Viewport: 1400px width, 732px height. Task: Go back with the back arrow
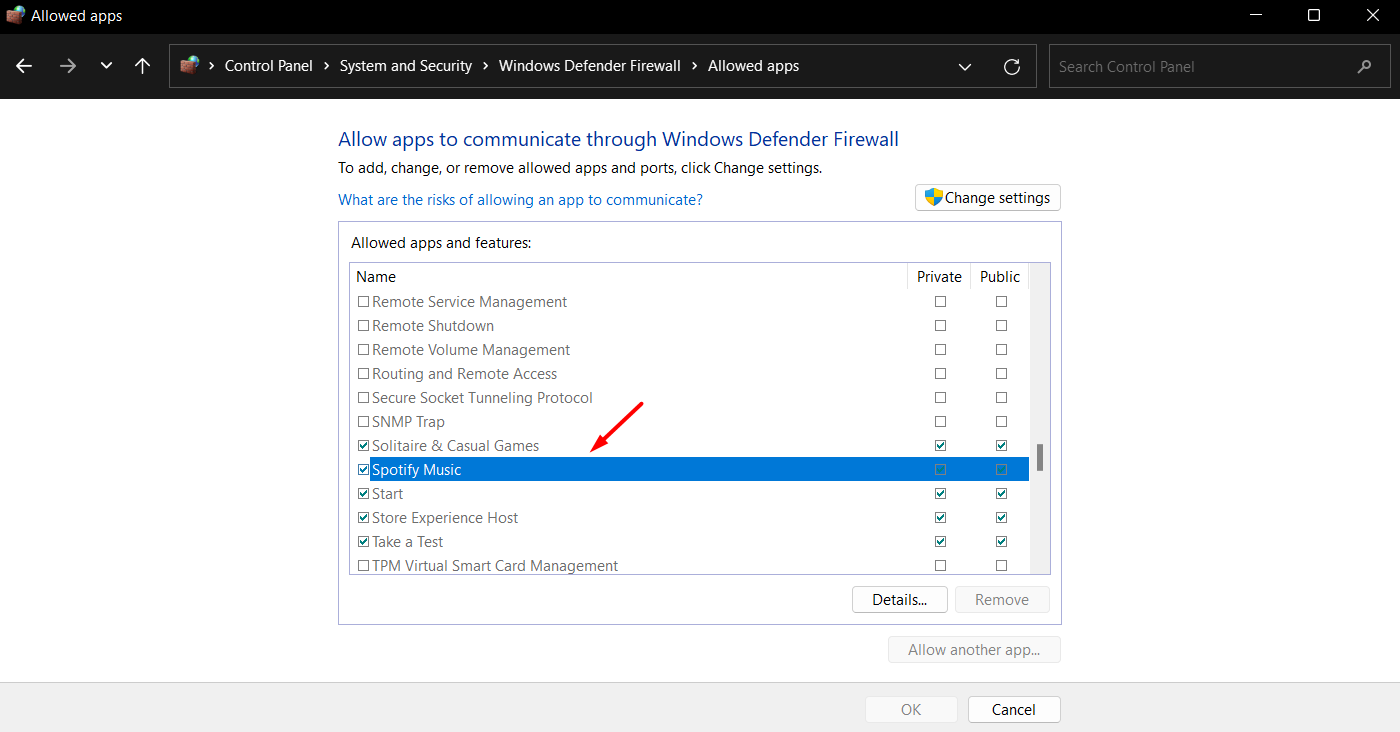pos(24,66)
